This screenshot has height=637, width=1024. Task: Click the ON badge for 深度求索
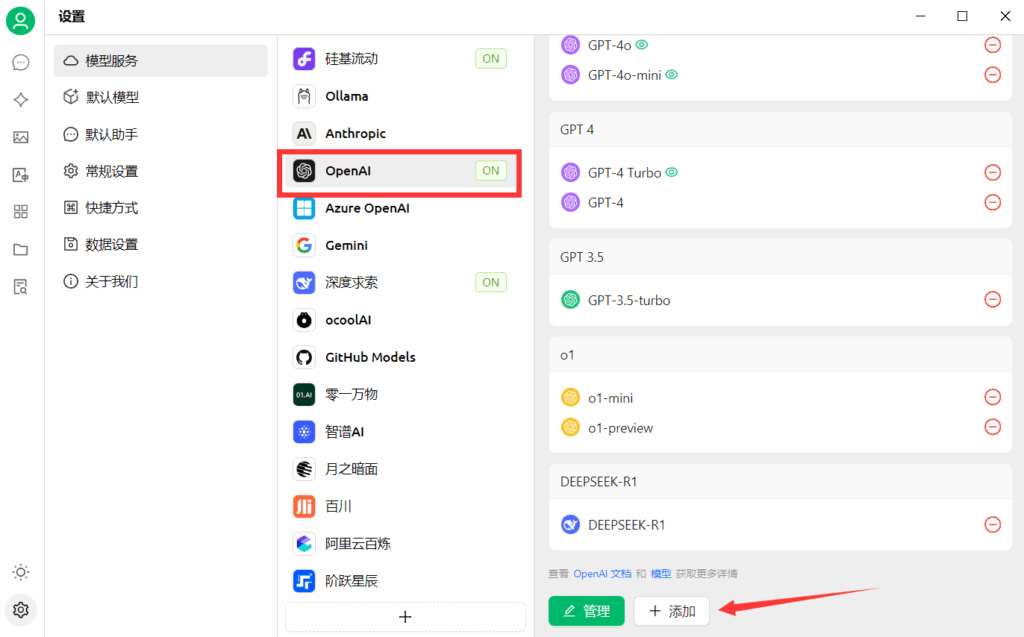coord(490,283)
